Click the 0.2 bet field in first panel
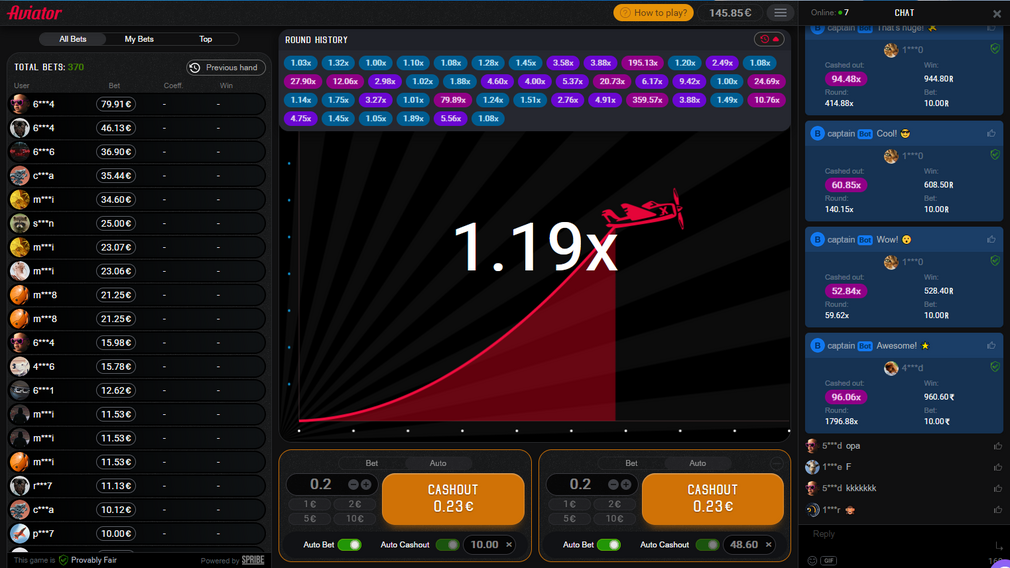Viewport: 1010px width, 568px height. click(320, 484)
